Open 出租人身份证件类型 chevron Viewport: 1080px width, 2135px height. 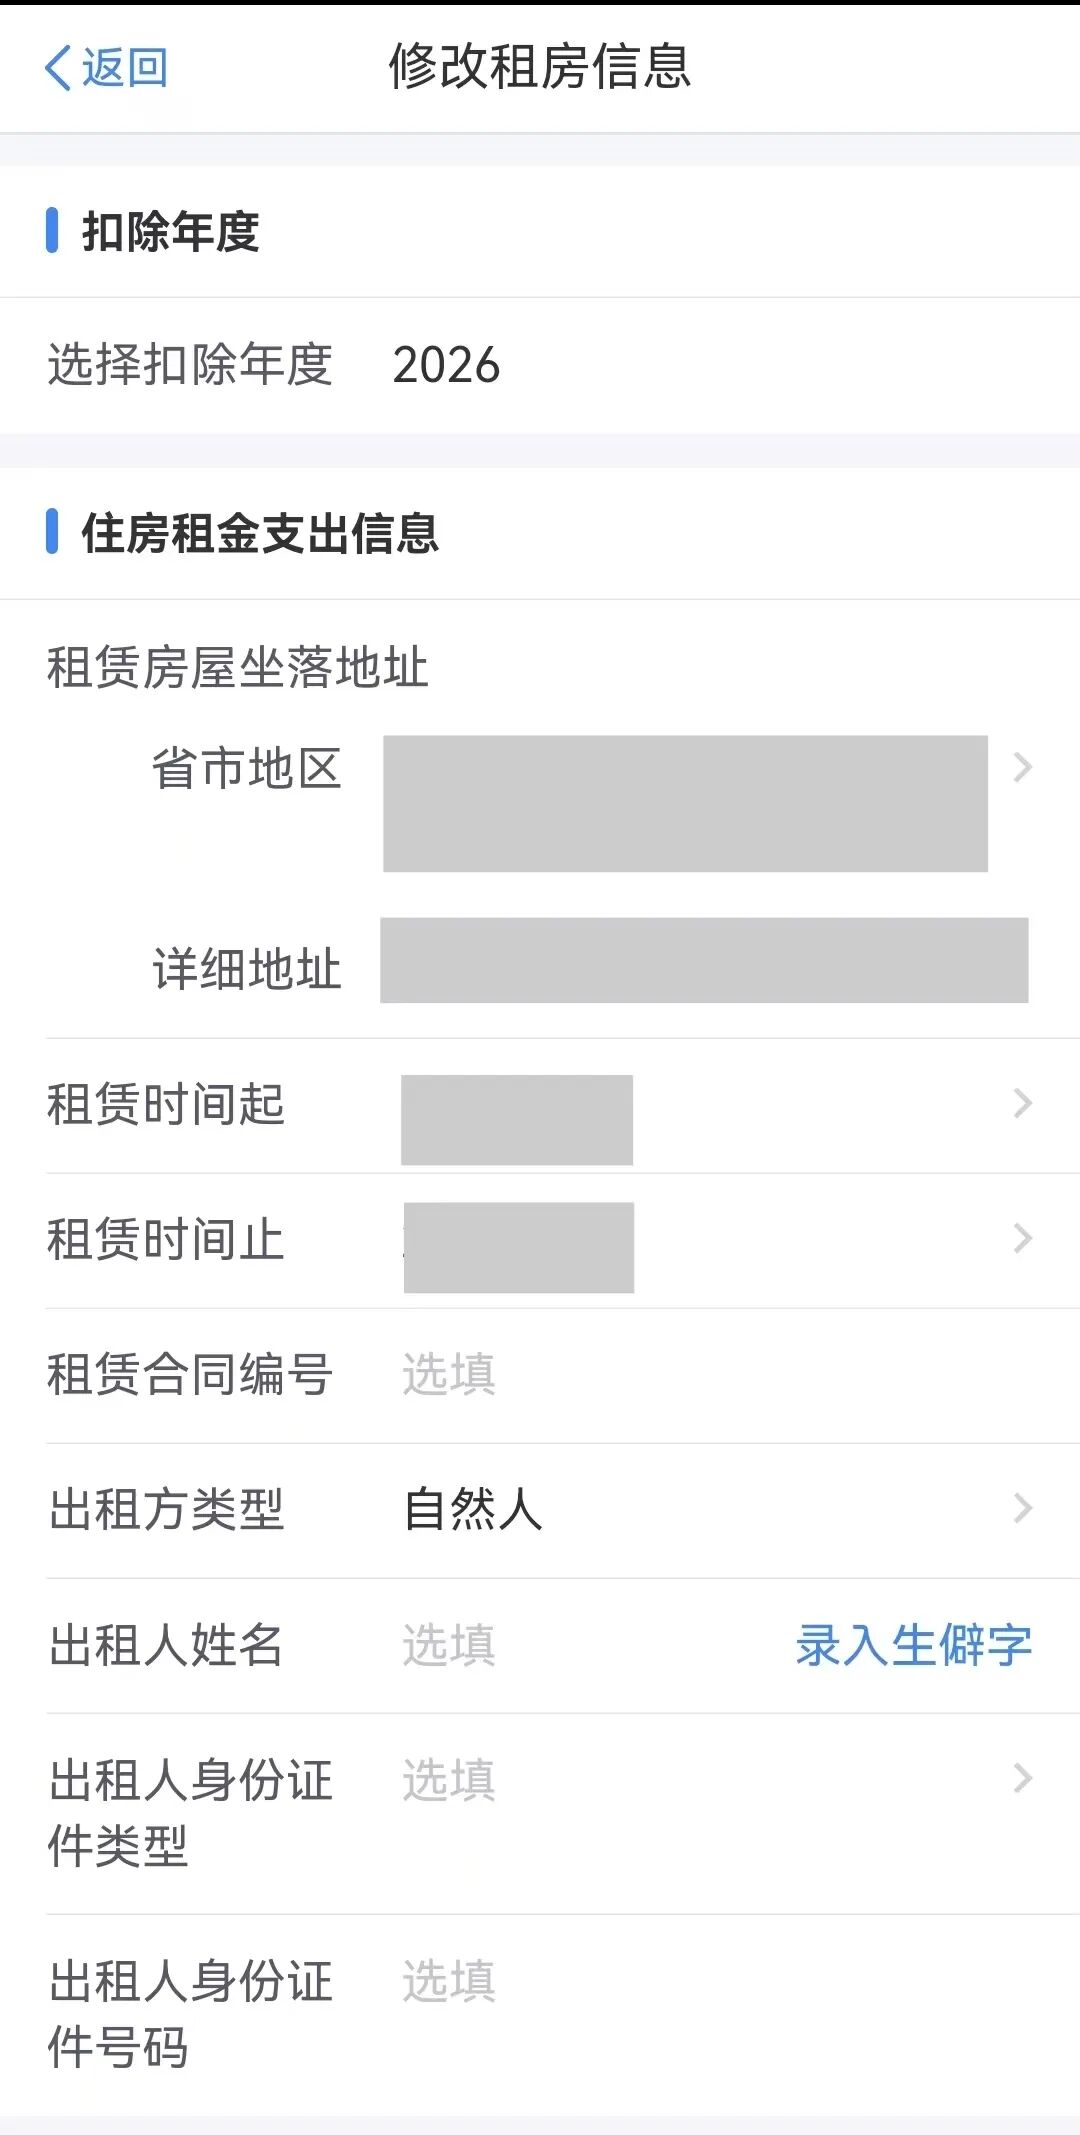(1022, 1779)
